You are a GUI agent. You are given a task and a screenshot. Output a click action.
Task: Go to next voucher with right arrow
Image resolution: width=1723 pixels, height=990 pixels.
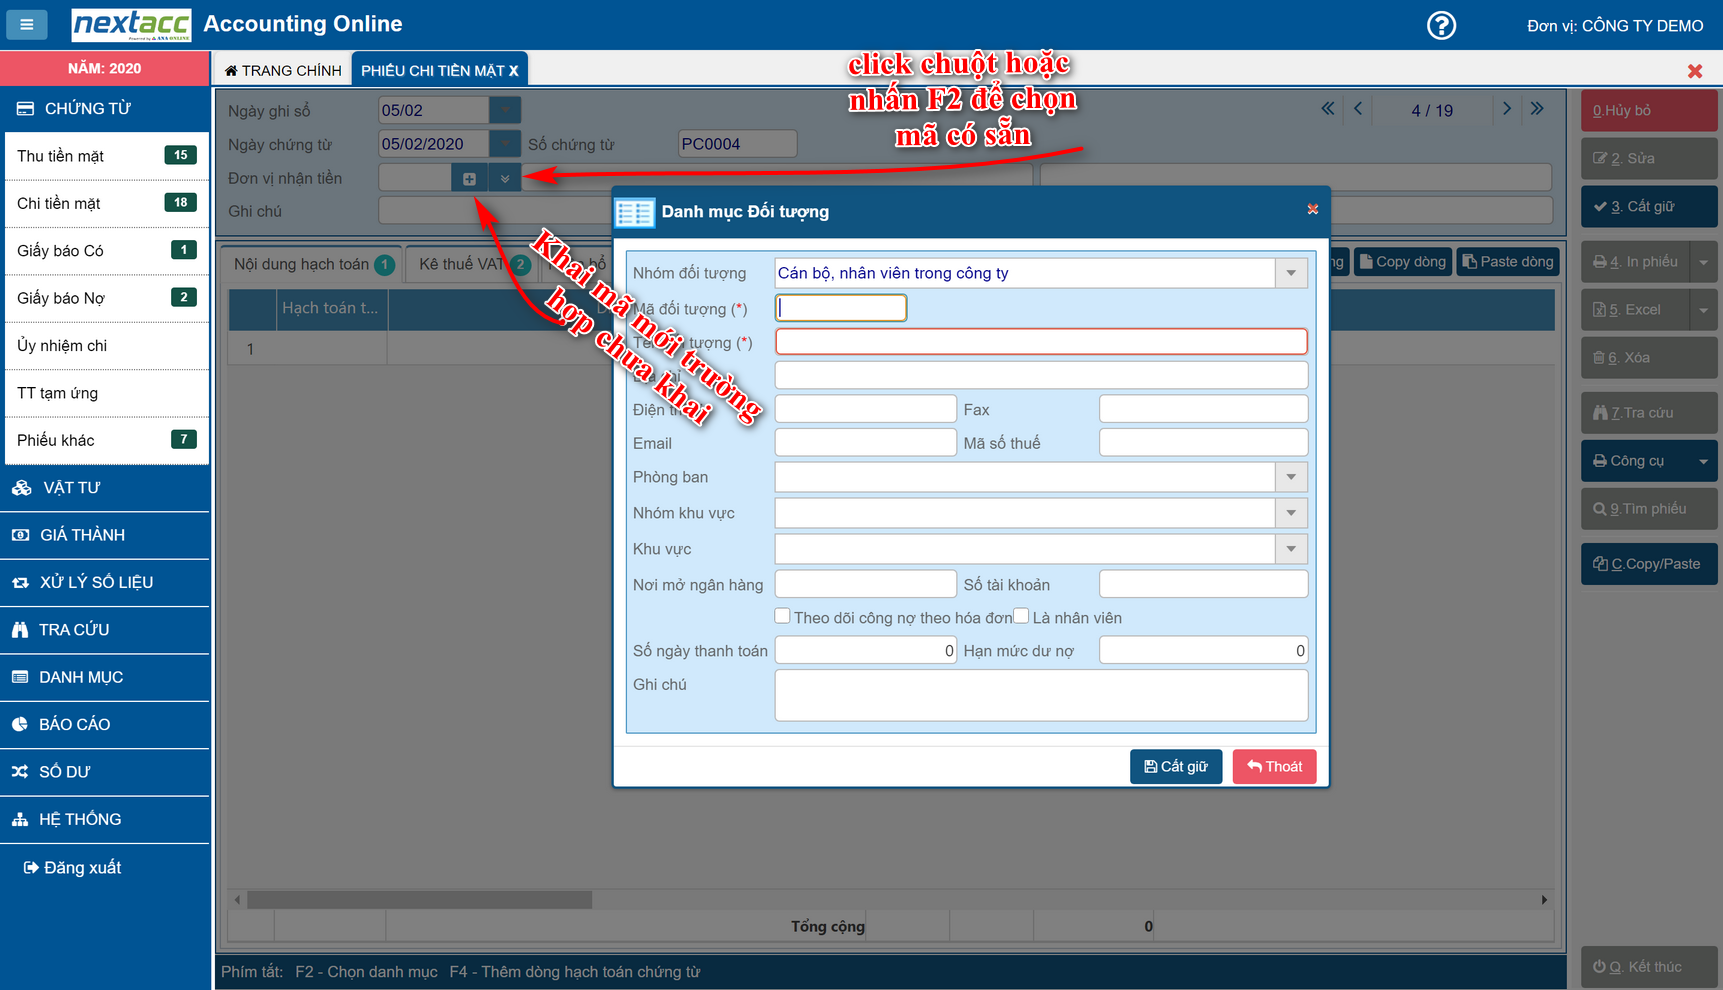click(x=1506, y=109)
